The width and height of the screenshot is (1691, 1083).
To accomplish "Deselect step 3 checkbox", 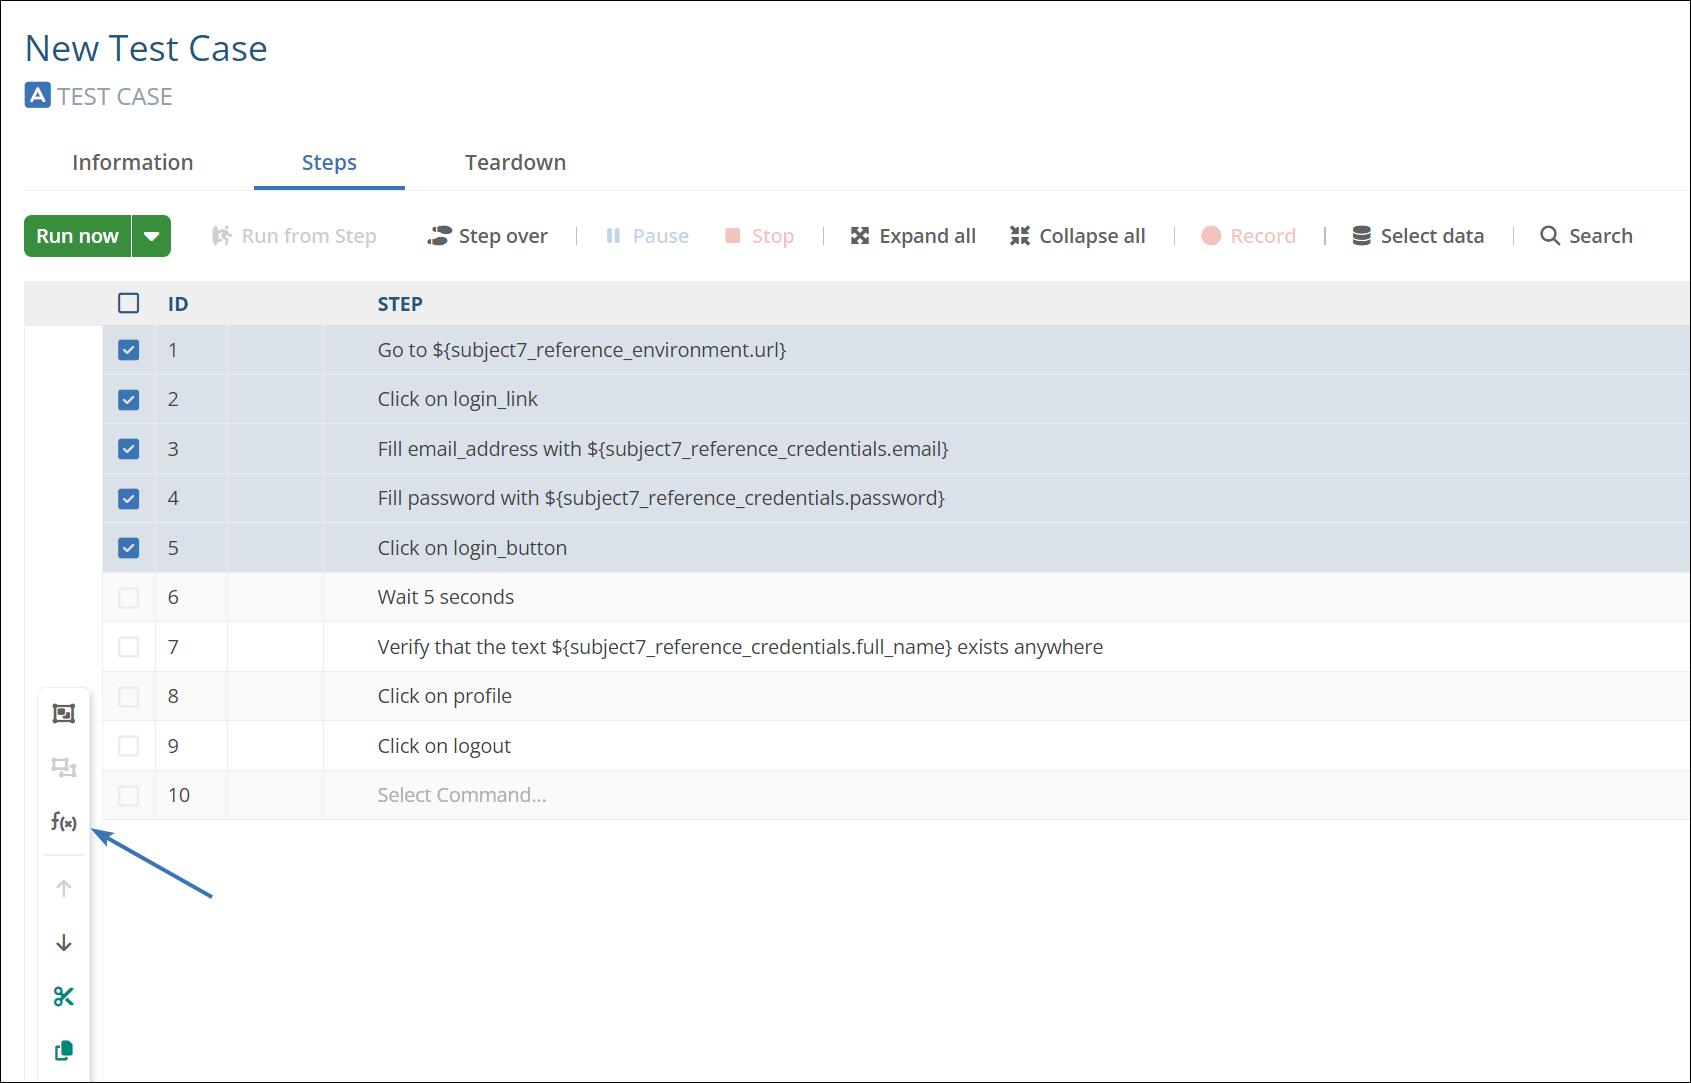I will (x=129, y=449).
